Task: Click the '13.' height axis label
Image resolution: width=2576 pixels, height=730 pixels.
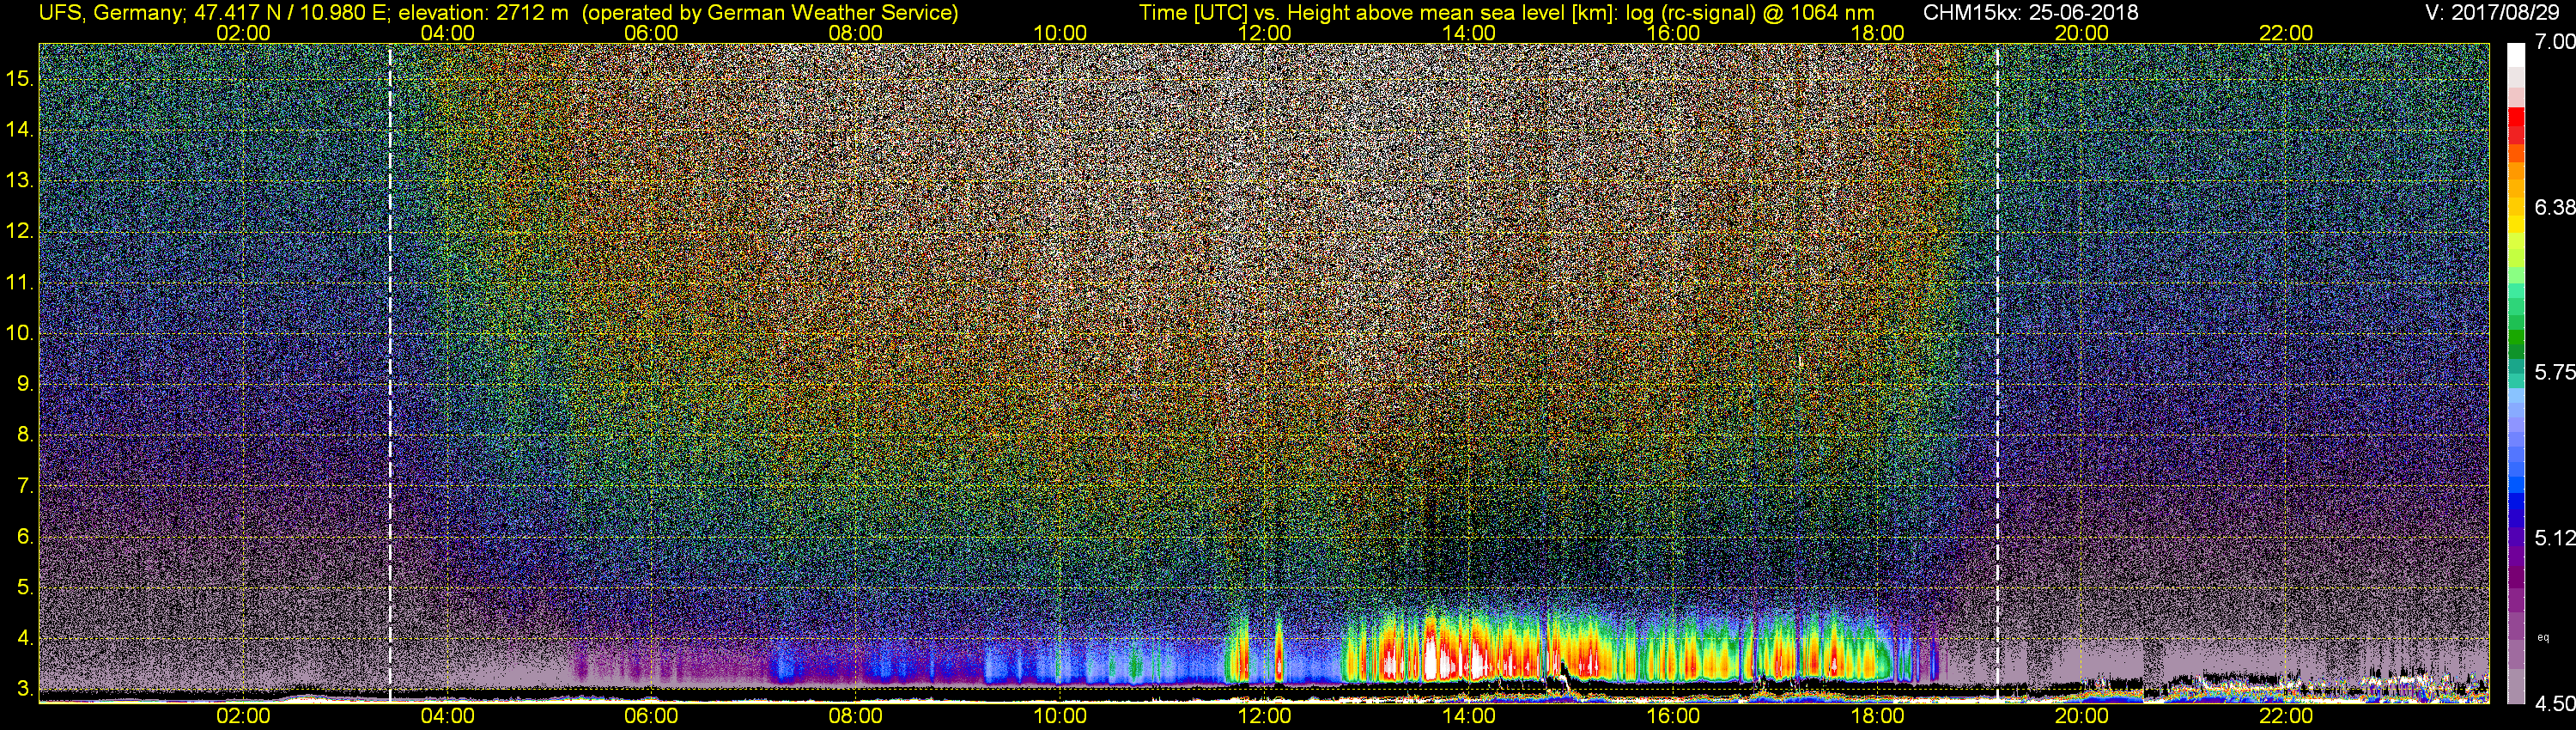Action: [x=20, y=181]
